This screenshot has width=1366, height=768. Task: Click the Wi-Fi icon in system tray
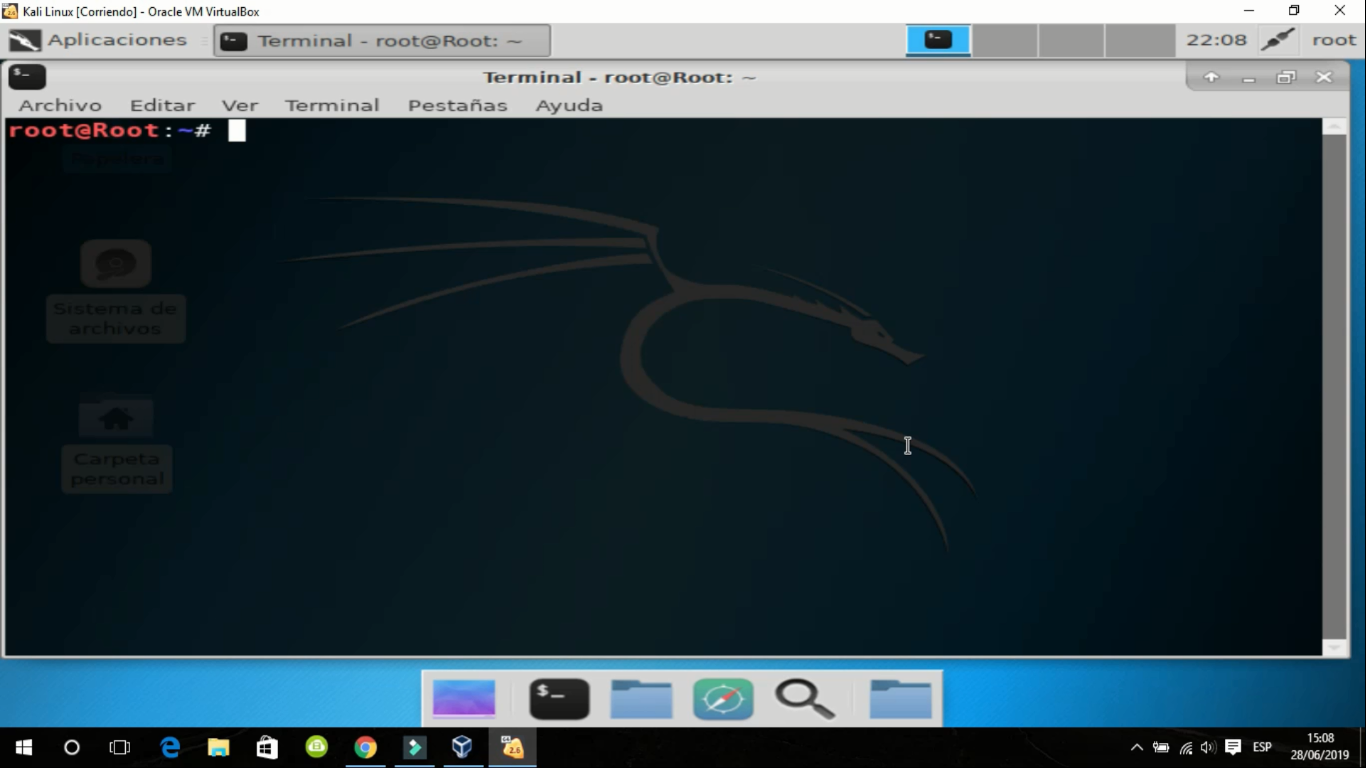point(1186,747)
